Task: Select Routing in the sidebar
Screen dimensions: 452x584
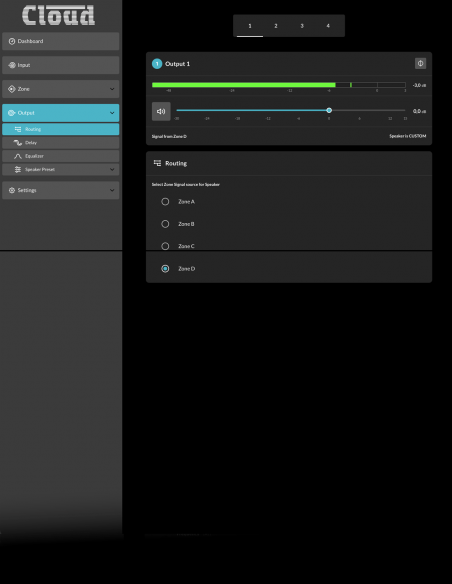Action: (61, 129)
